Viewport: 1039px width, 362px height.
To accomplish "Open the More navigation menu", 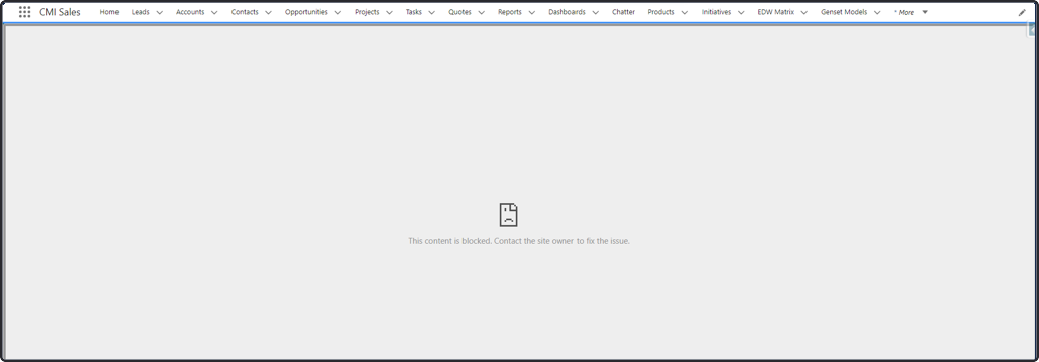I will tap(904, 12).
